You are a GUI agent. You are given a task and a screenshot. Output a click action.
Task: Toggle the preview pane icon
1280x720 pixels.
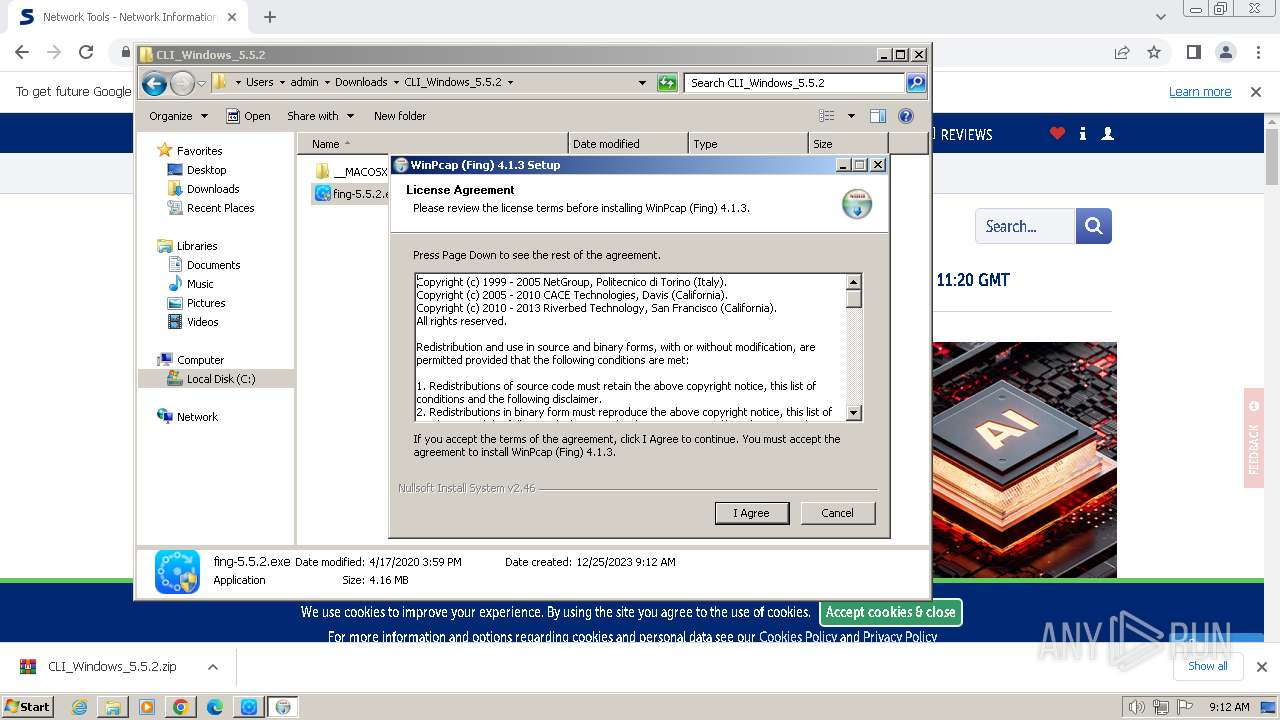[878, 116]
